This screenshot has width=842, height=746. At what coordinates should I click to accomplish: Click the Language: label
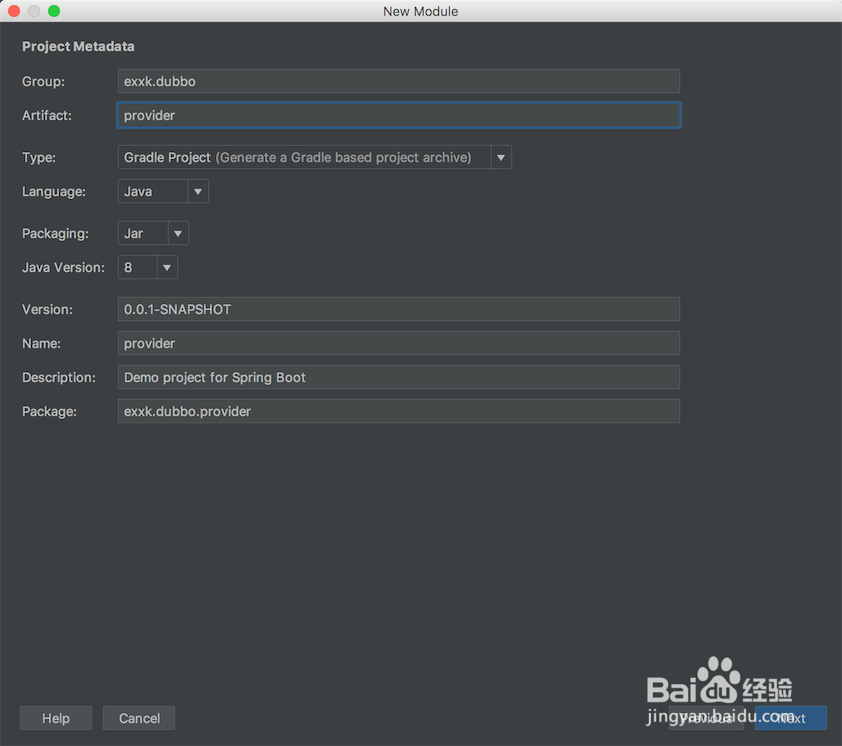pos(54,191)
